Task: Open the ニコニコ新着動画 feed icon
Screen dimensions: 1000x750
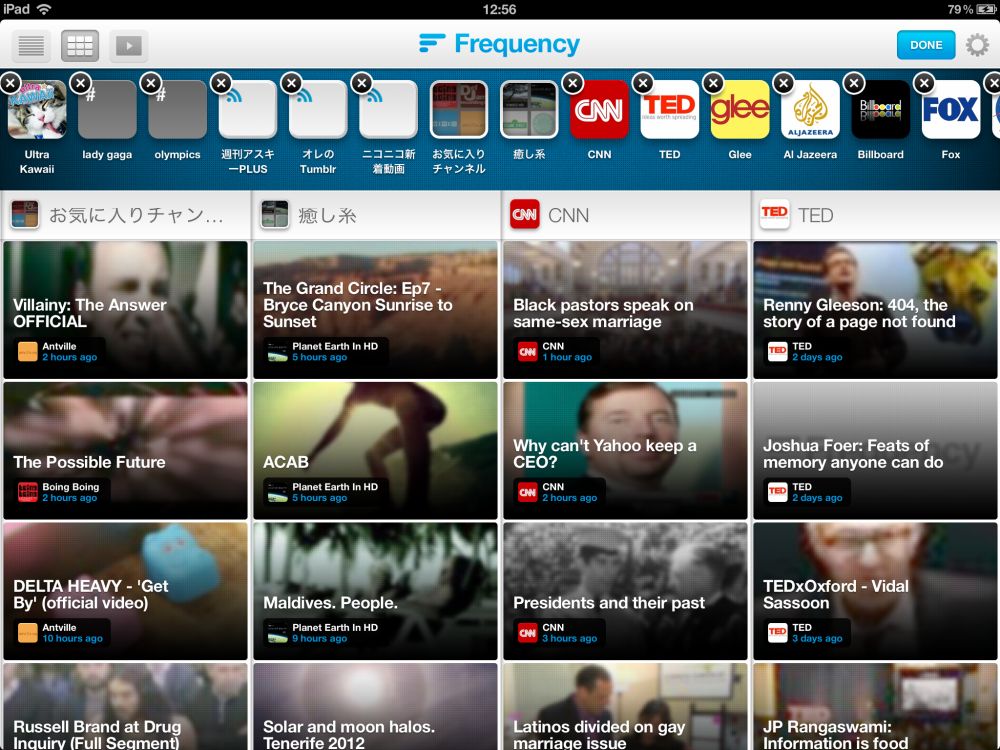Action: tap(388, 110)
